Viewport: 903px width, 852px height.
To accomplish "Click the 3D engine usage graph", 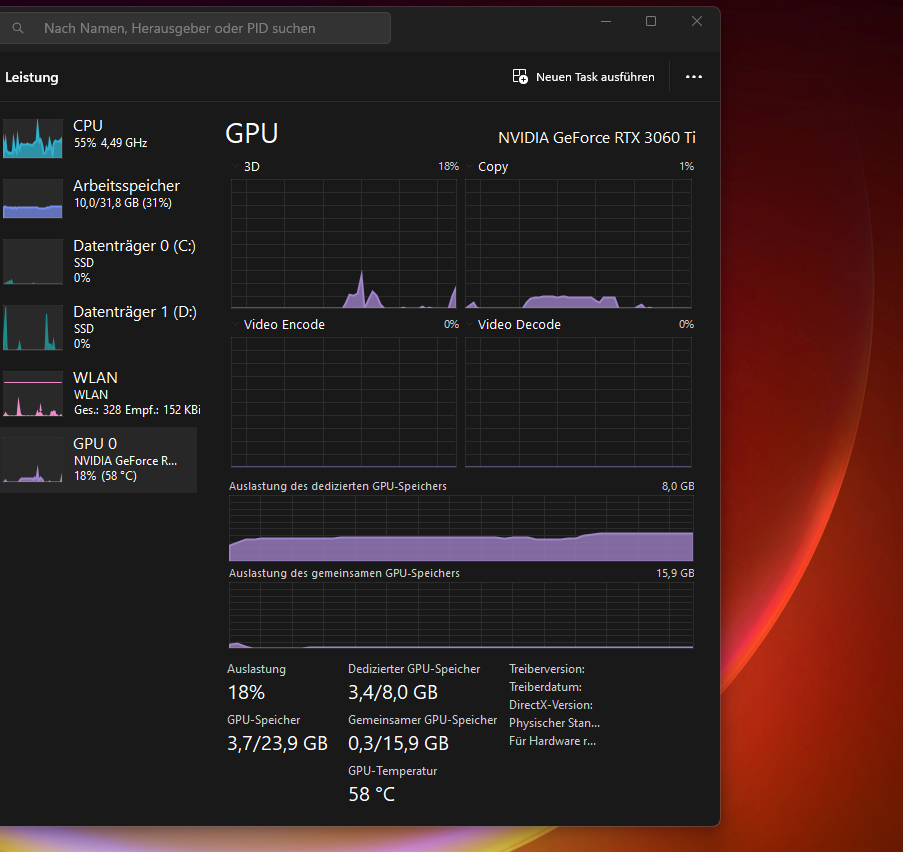I will coord(344,243).
